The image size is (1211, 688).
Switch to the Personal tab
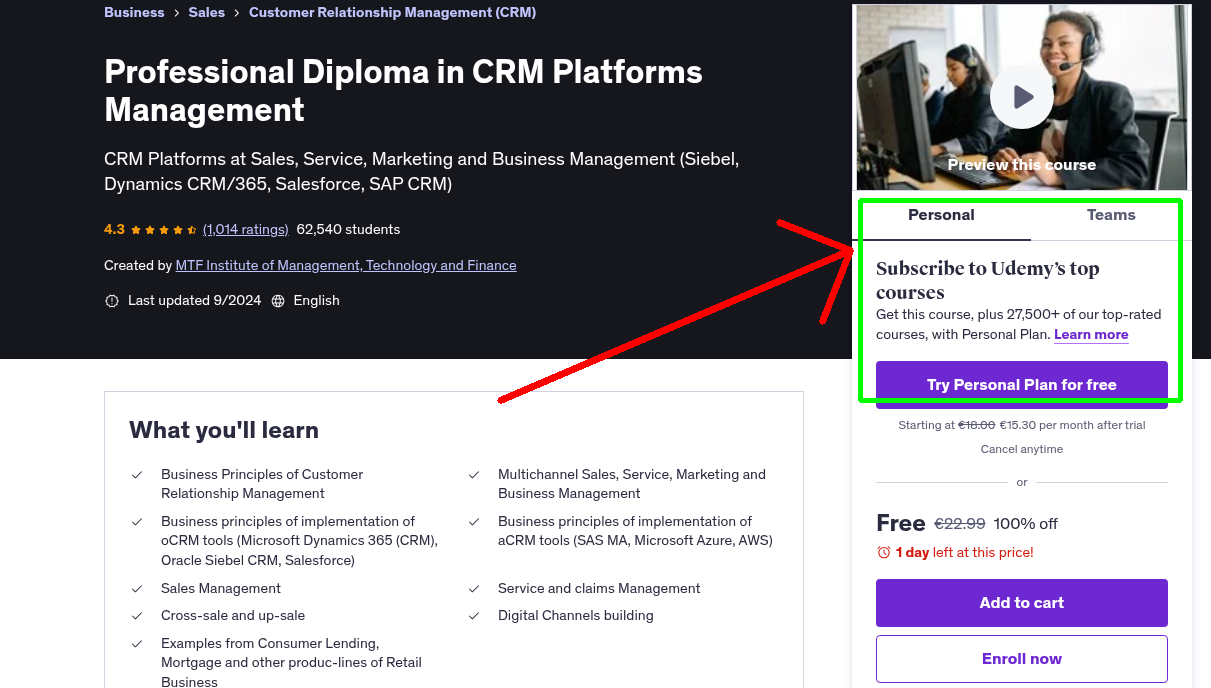pos(941,215)
